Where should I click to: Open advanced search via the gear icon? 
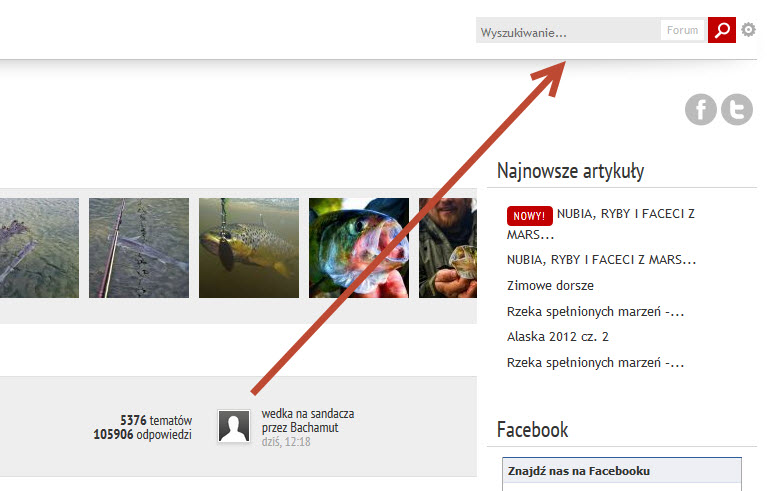pos(749,31)
